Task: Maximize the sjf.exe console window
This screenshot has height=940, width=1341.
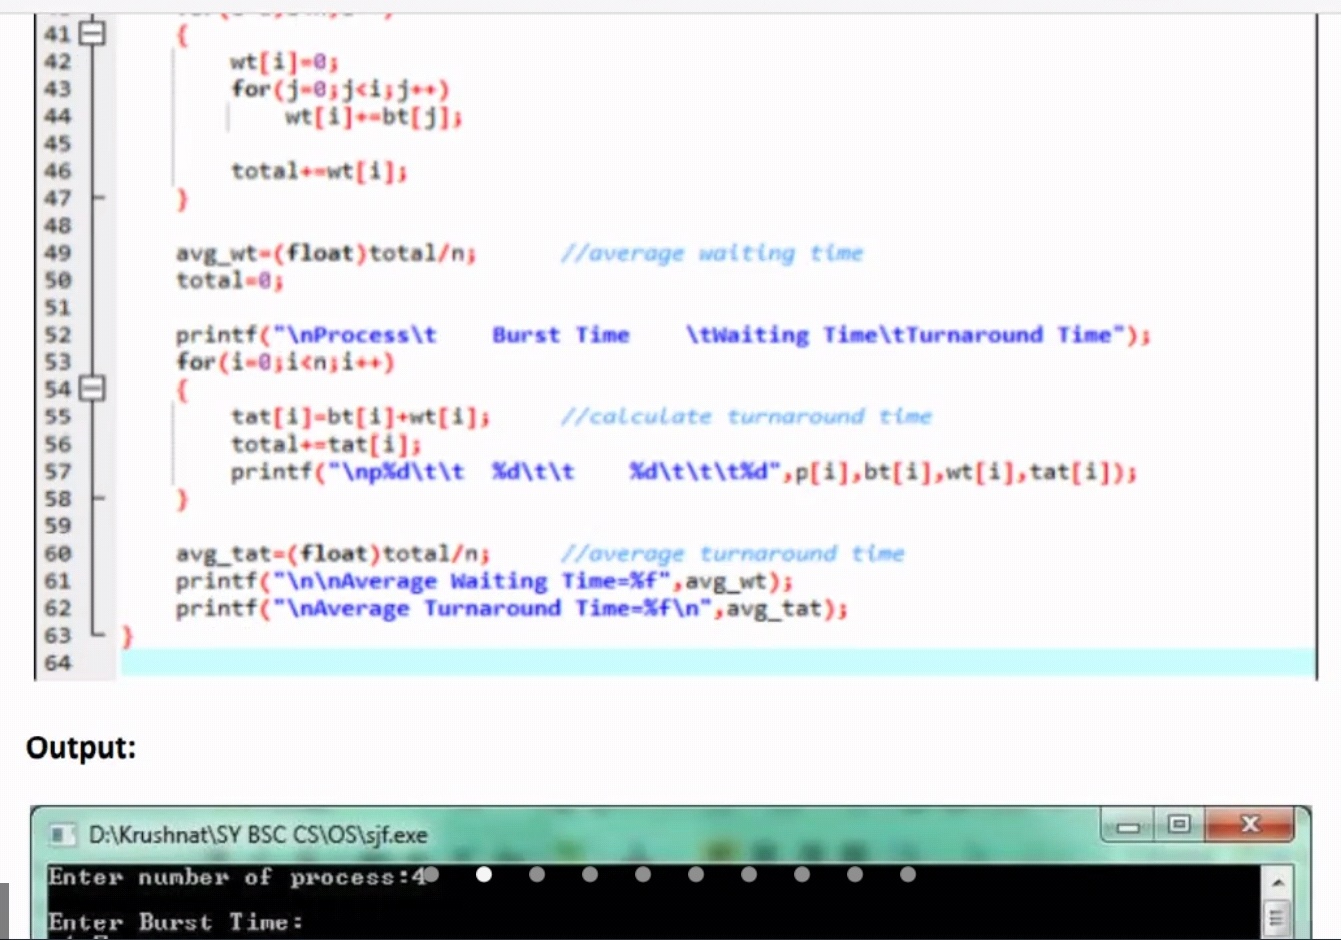Action: [1179, 825]
